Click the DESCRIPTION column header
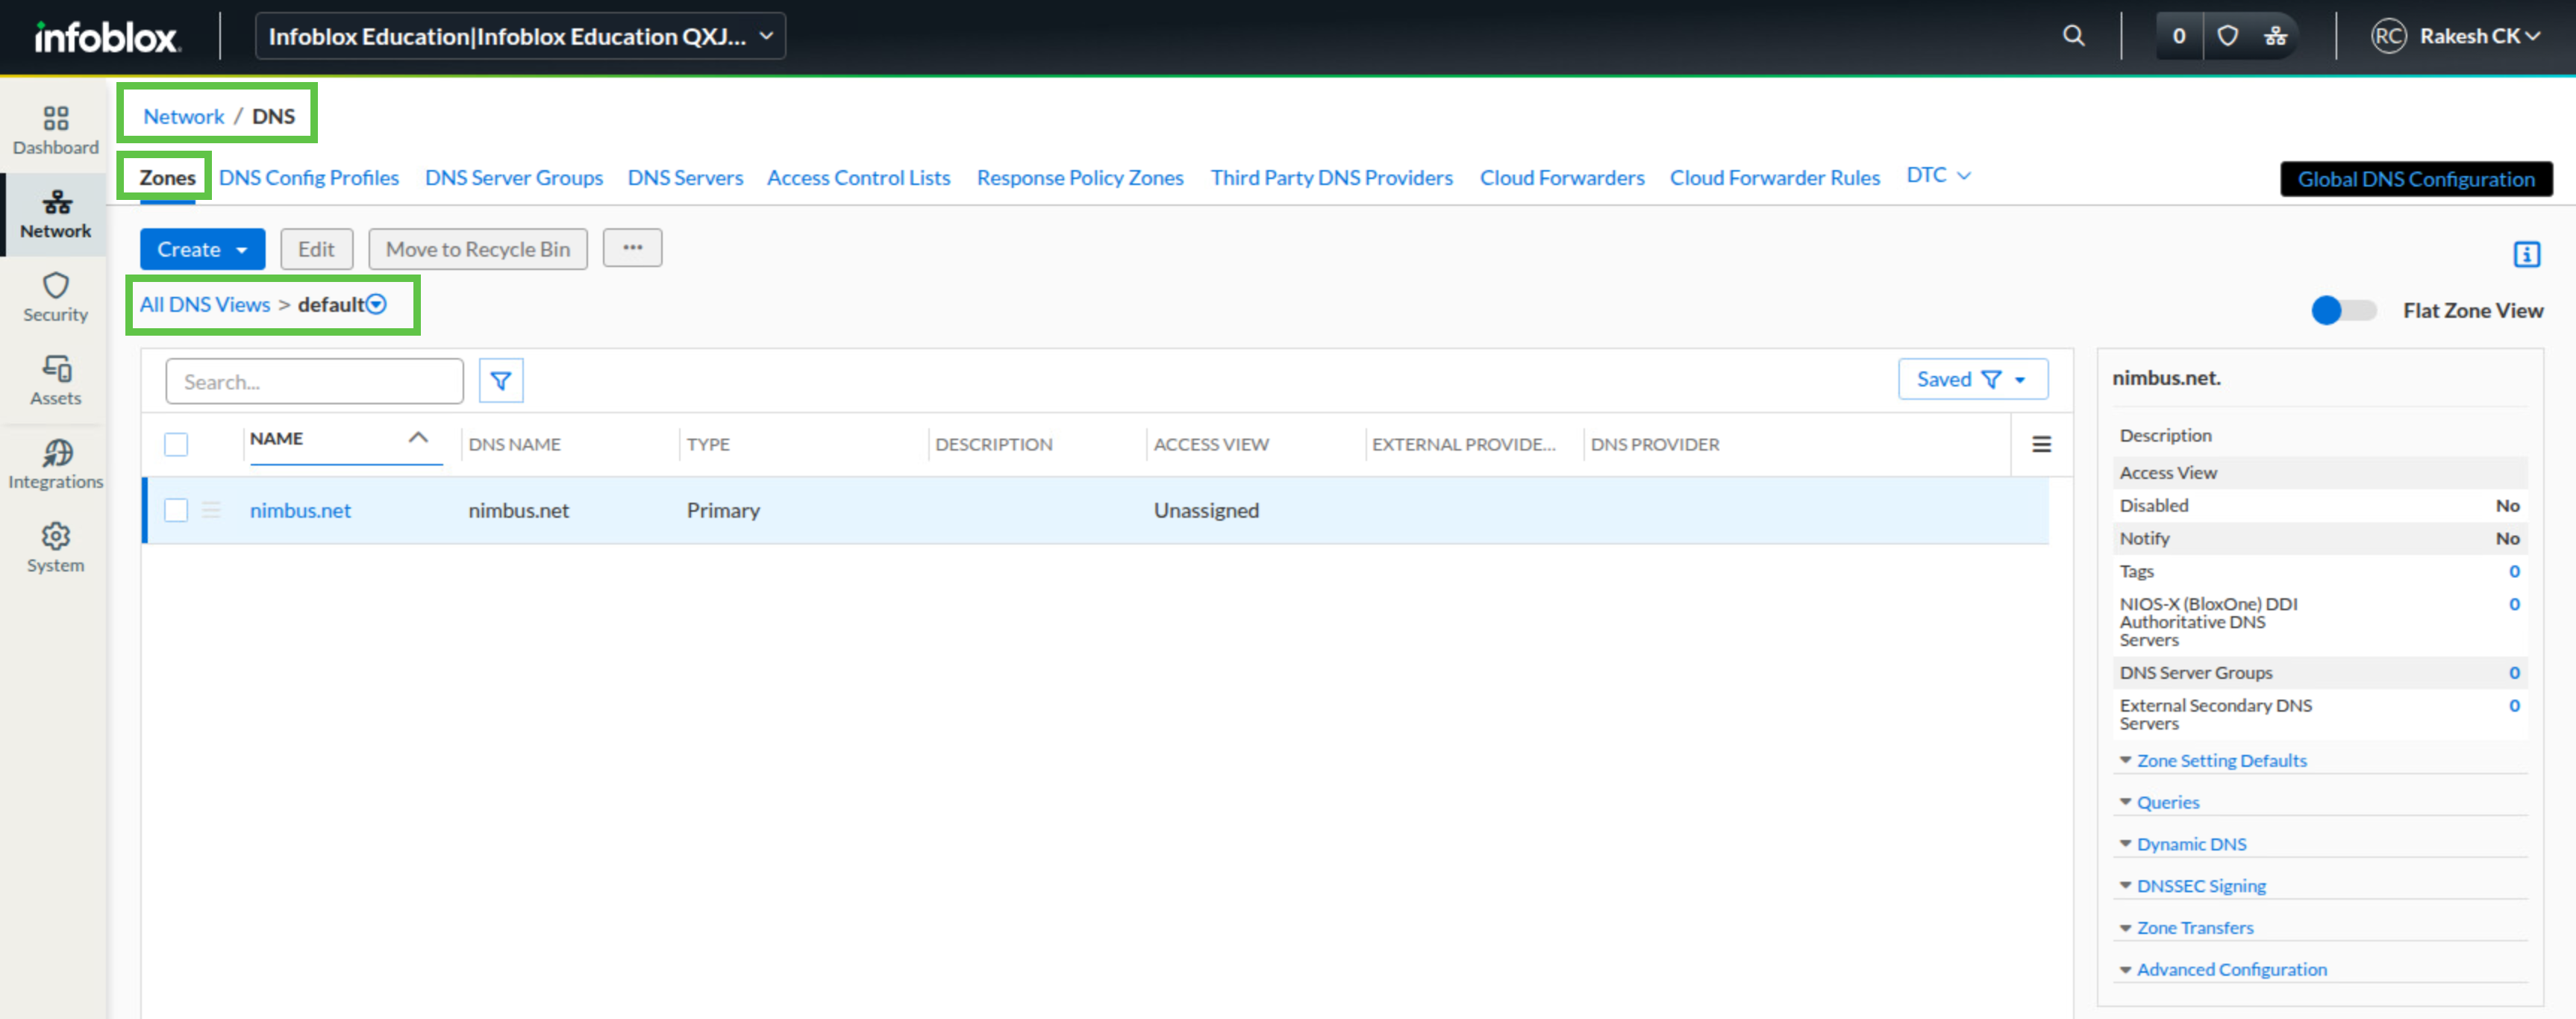The width and height of the screenshot is (2576, 1019). point(994,444)
